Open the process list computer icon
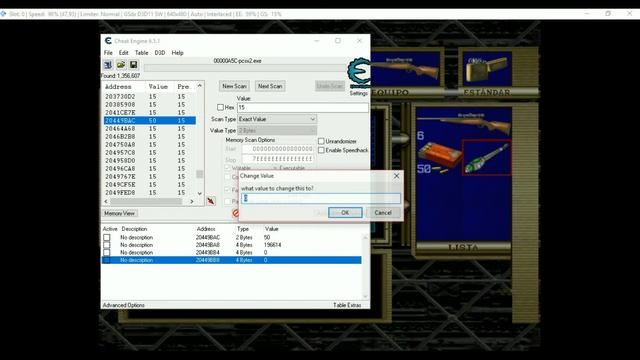 tap(108, 65)
